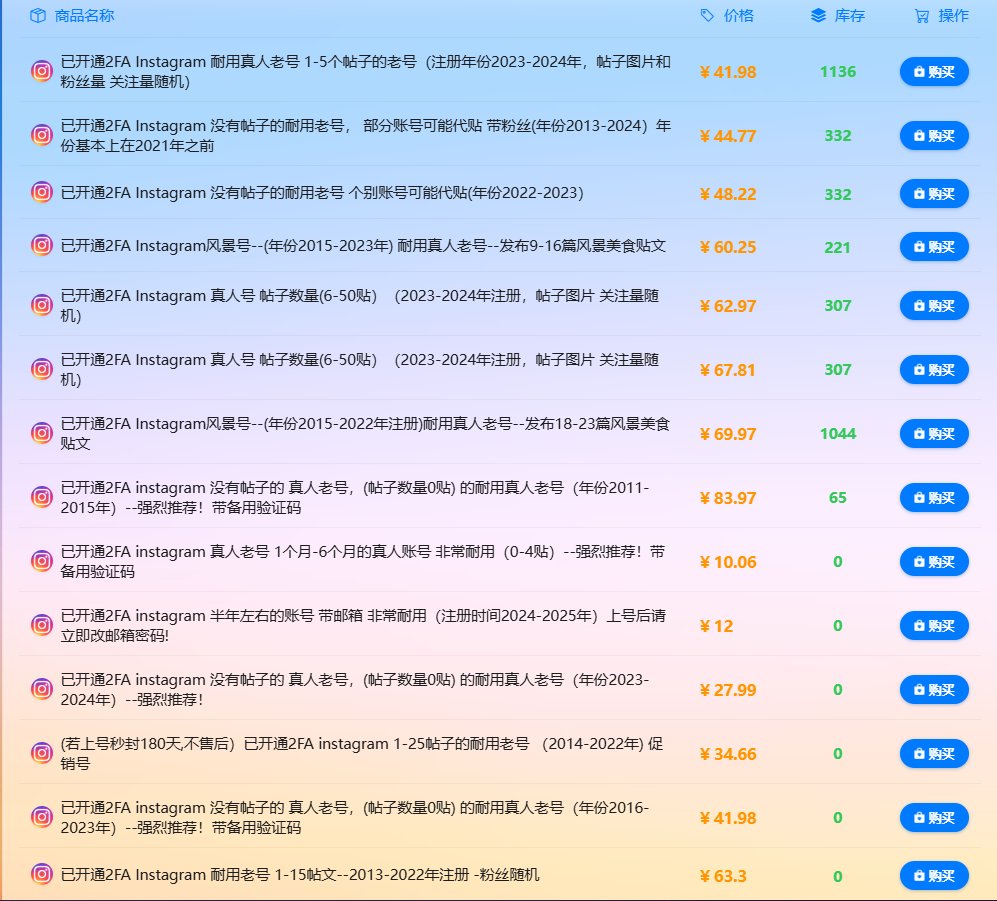Click the layers icon beside 库存
The image size is (997, 901).
[x=818, y=15]
